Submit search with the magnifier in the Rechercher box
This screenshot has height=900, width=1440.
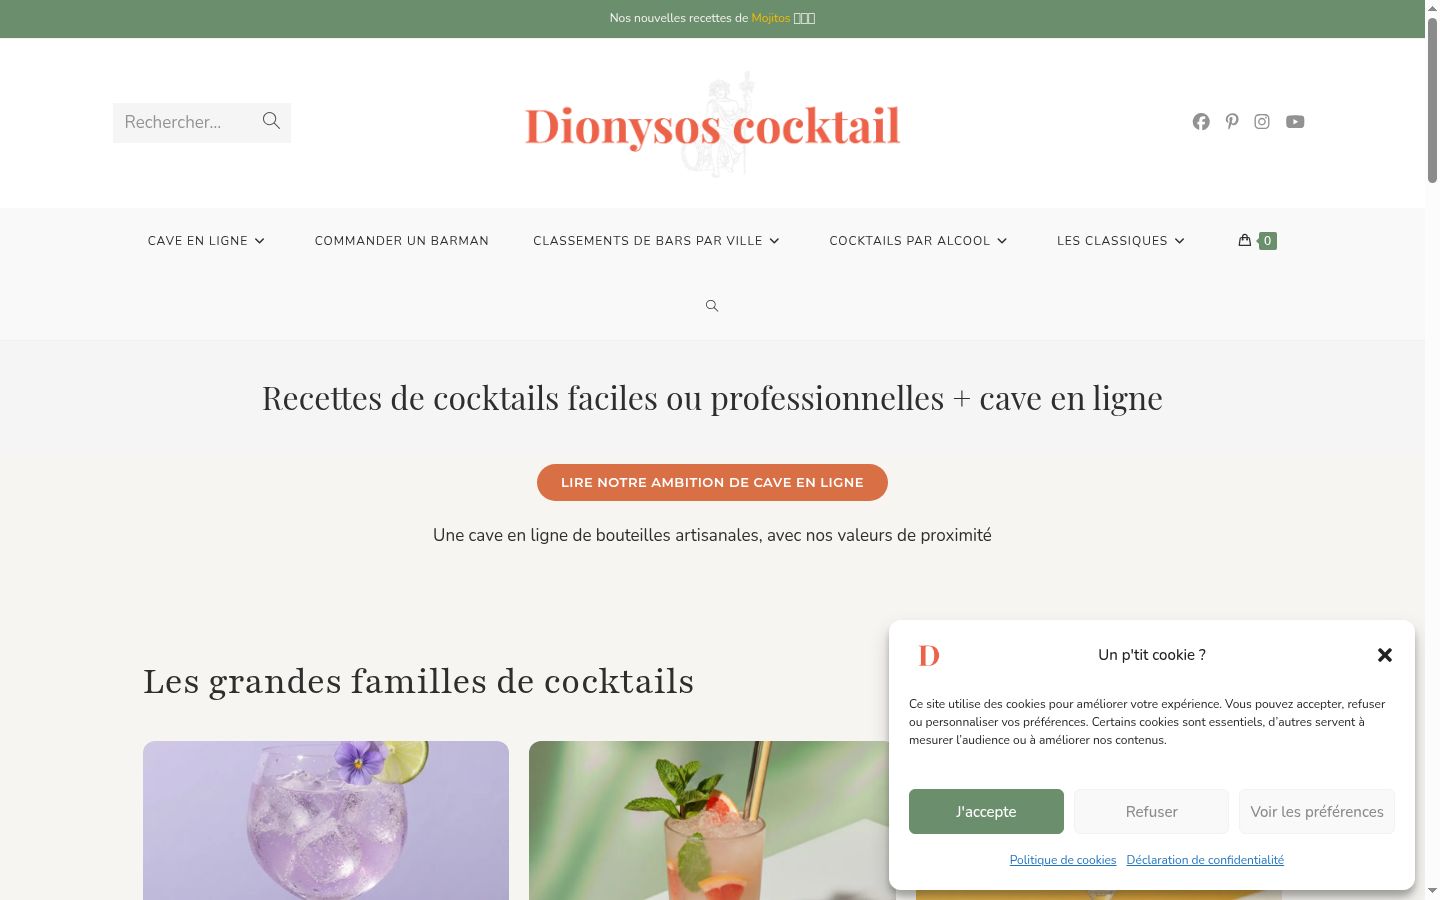[x=271, y=121]
